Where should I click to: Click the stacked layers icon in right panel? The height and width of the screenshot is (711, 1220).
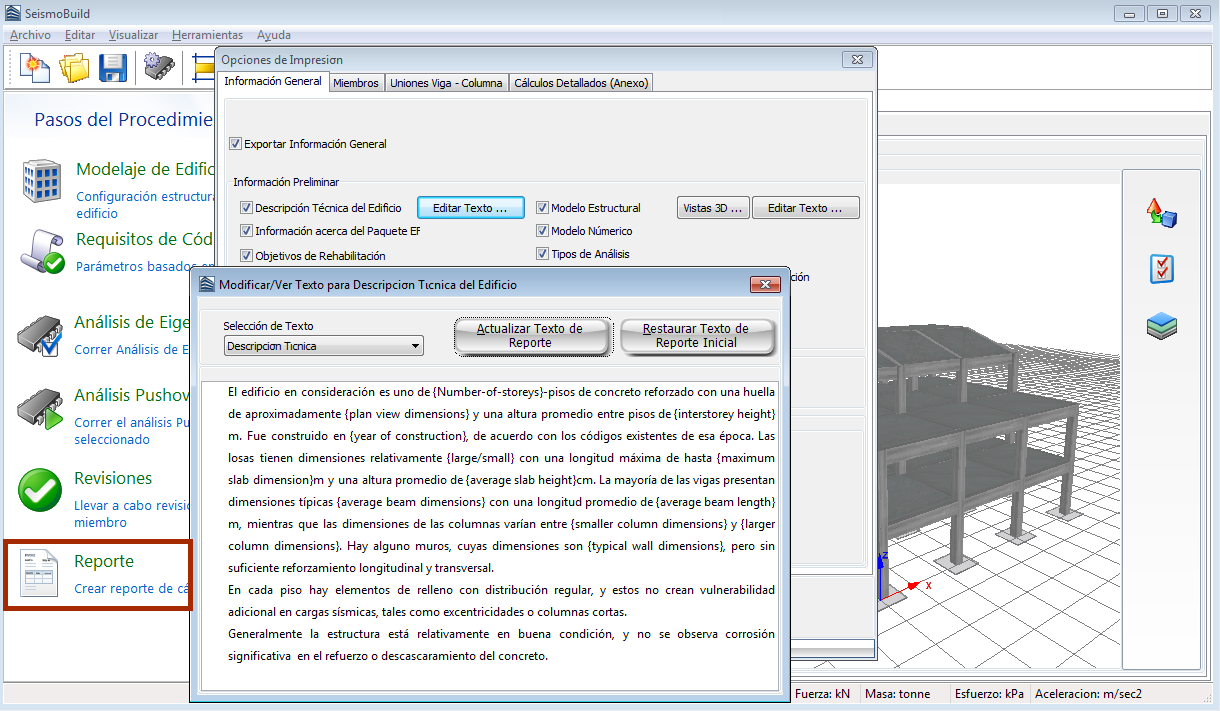[x=1161, y=326]
